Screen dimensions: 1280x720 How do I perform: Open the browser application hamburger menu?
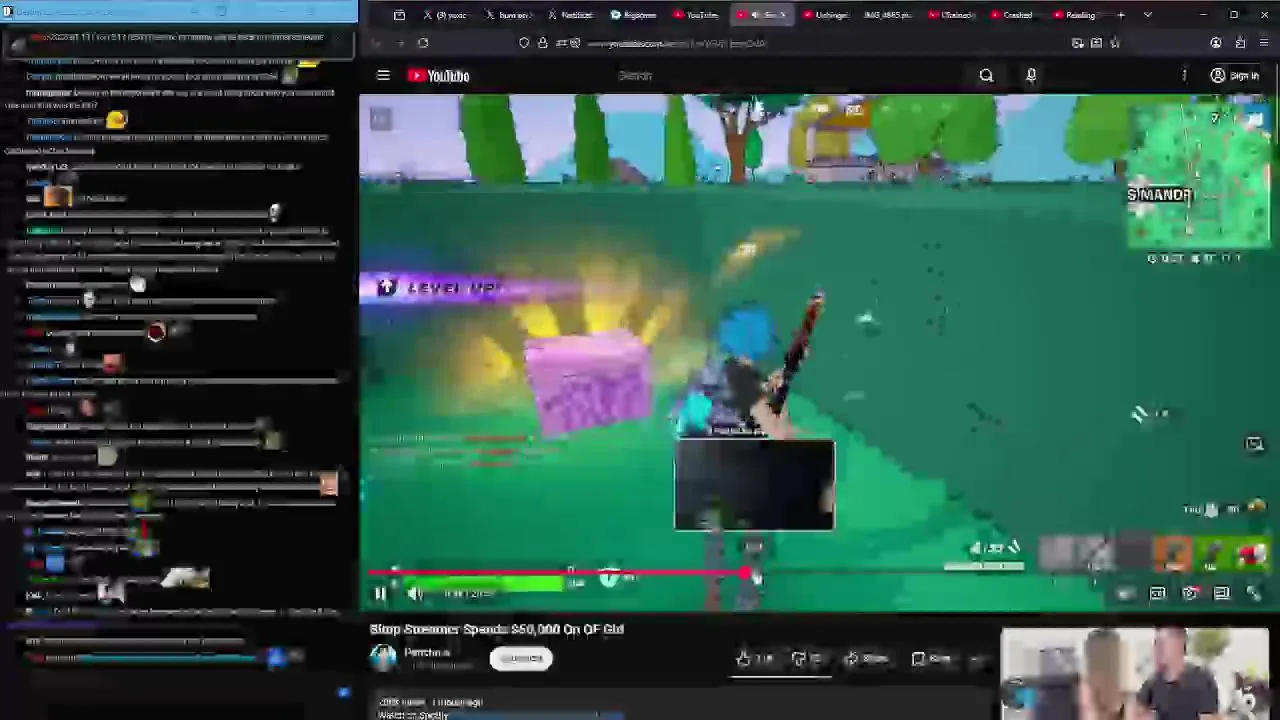pyautogui.click(x=1265, y=43)
